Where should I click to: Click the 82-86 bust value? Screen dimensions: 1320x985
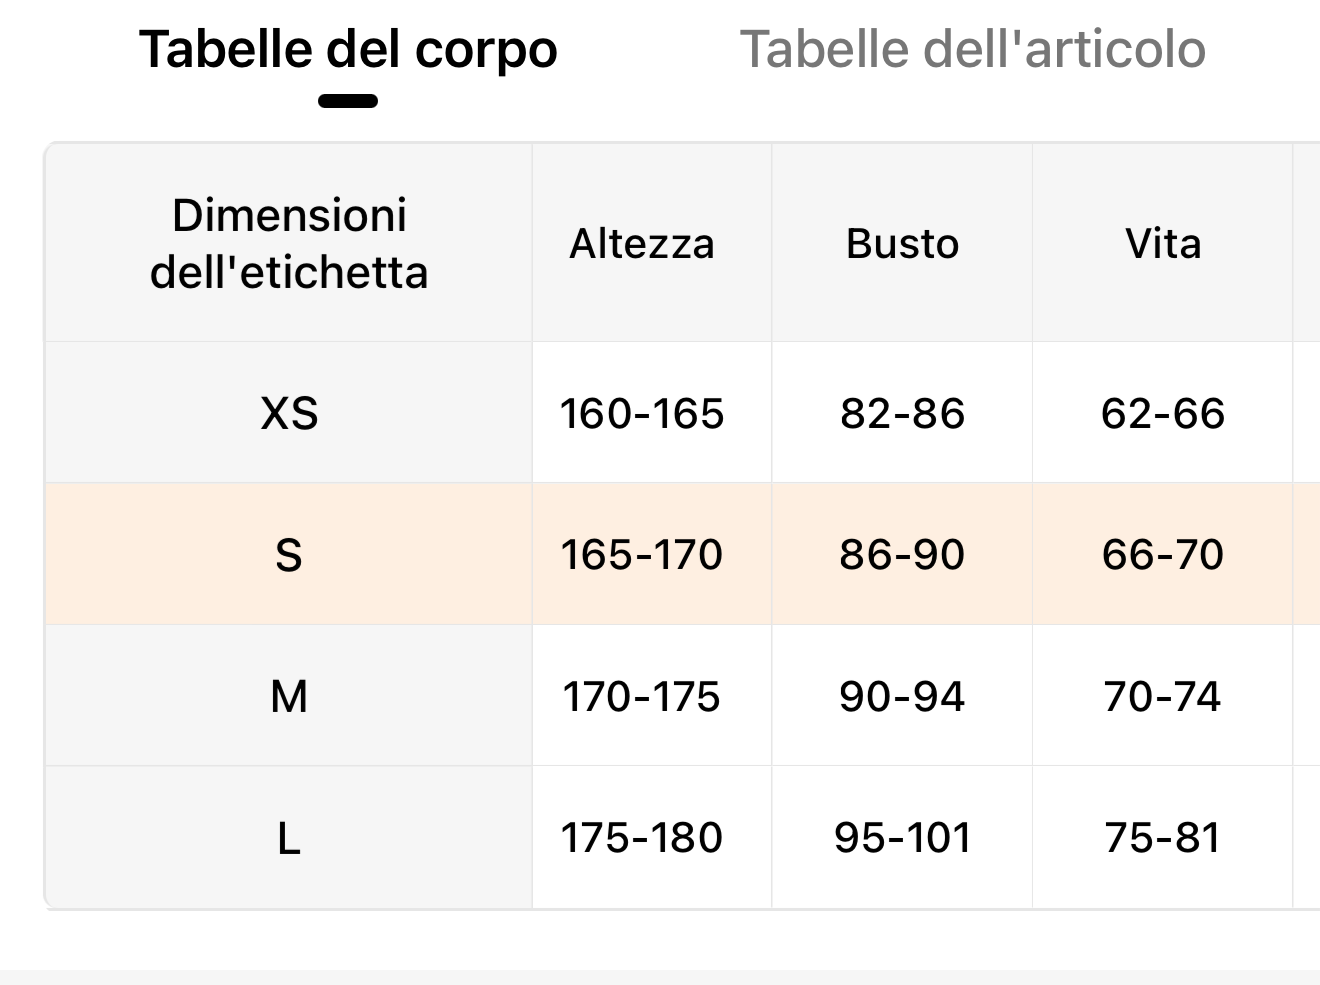[902, 413]
